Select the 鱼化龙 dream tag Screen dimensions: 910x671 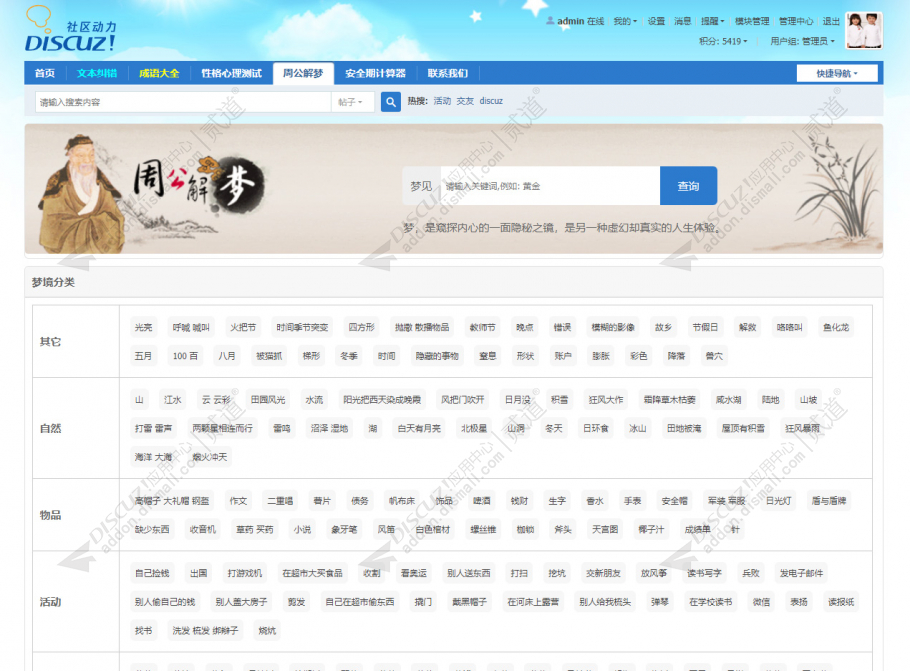(x=836, y=327)
